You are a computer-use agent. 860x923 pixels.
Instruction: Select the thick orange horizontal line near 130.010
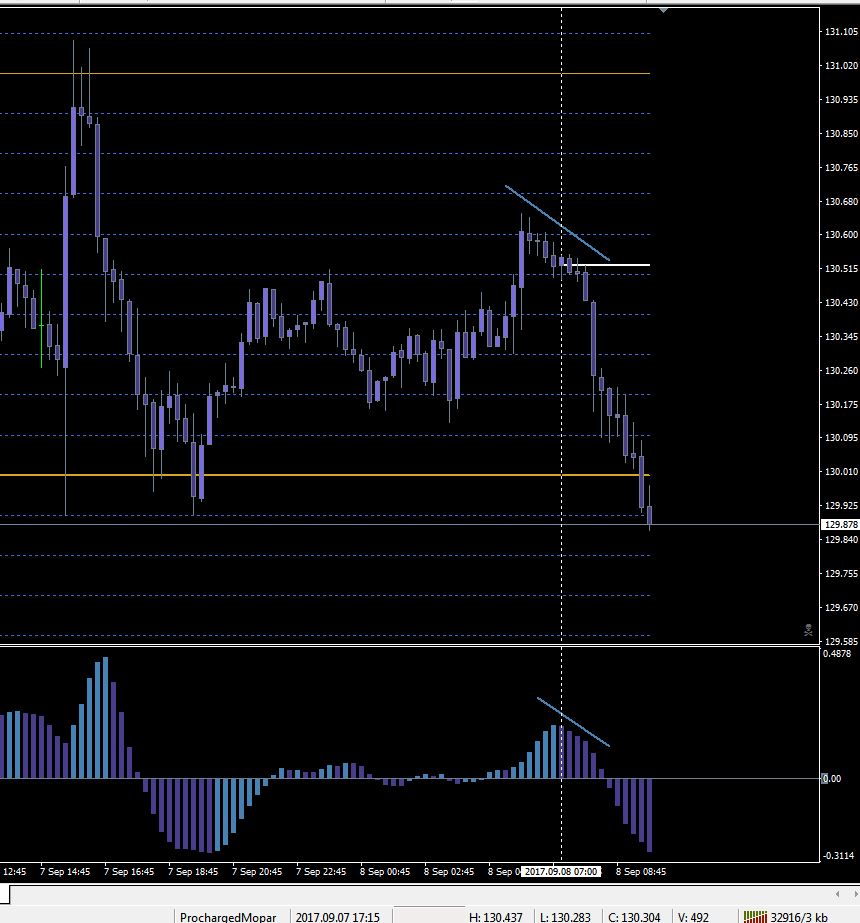pos(325,475)
